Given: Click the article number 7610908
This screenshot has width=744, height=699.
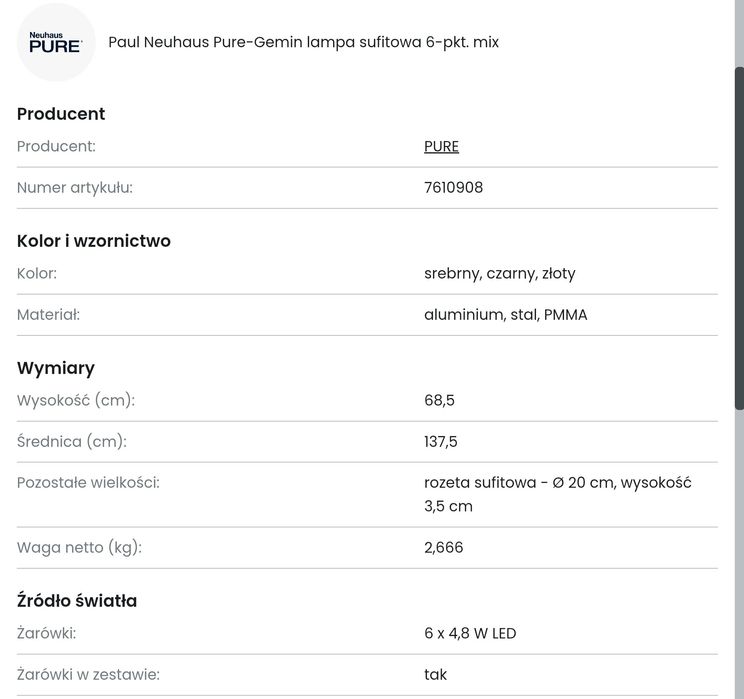Looking at the screenshot, I should click(453, 187).
